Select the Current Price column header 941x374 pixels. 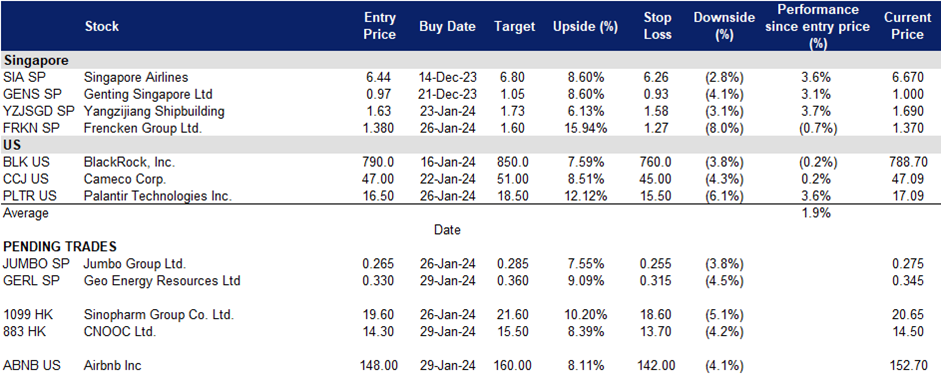[x=907, y=26]
